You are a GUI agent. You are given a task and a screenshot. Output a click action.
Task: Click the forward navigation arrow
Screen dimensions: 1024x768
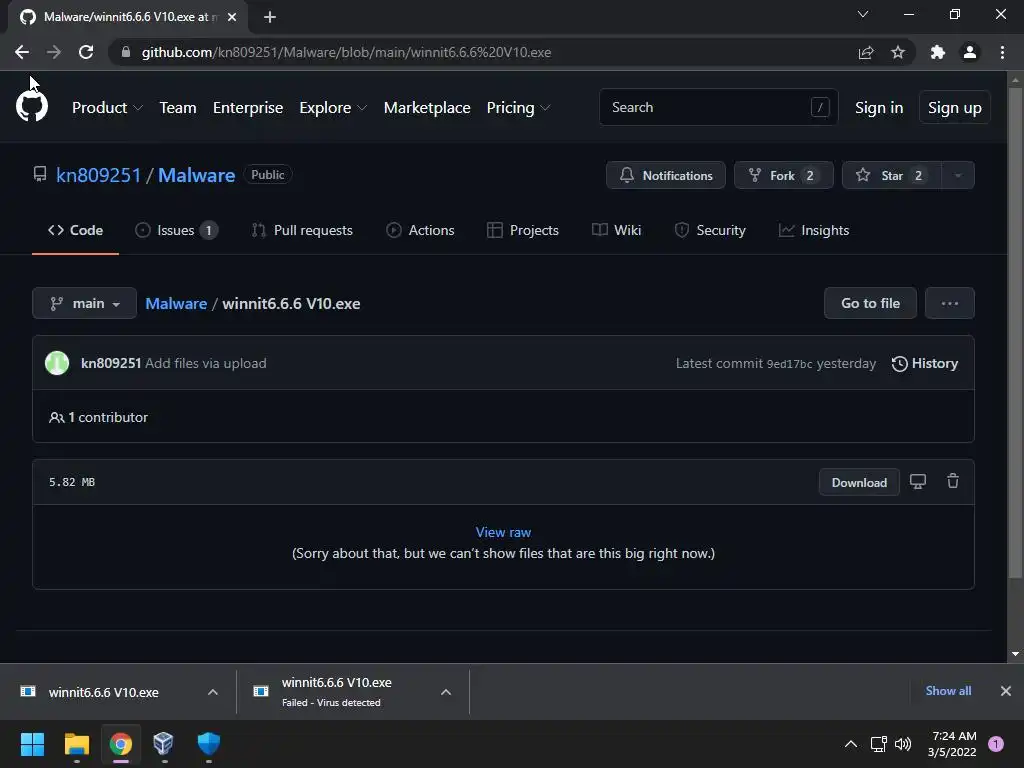tap(54, 52)
